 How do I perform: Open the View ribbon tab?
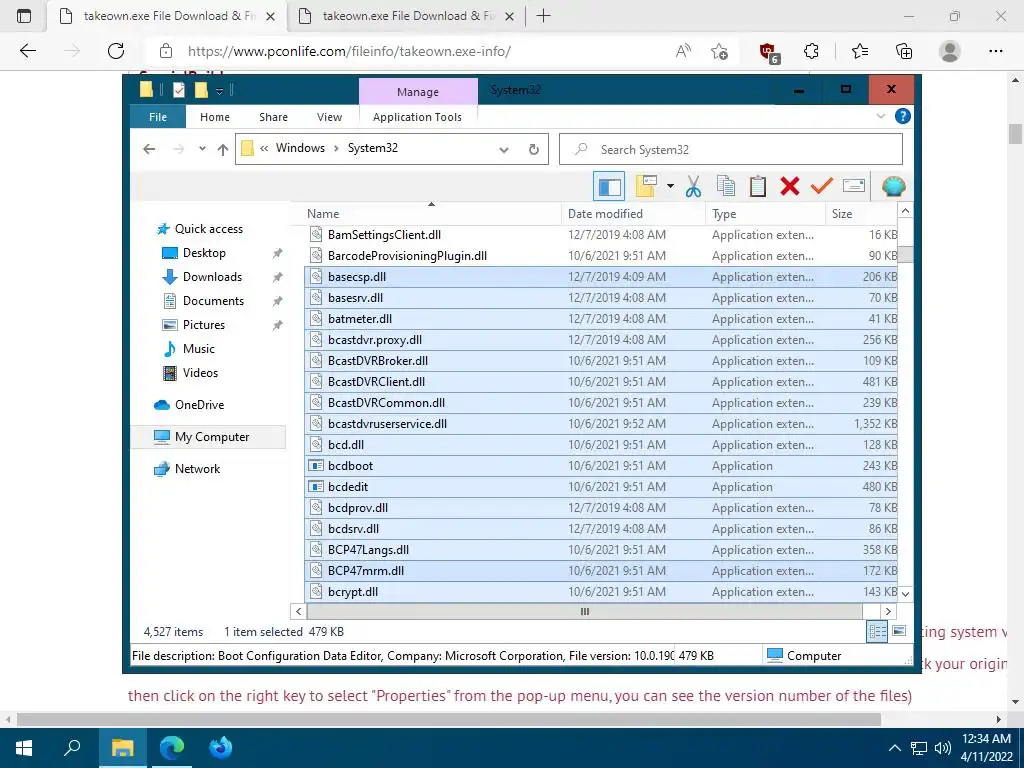[x=329, y=117]
